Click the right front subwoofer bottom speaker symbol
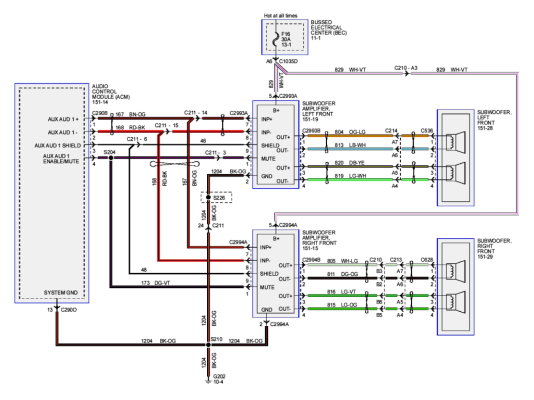534x400 pixels. coord(455,301)
